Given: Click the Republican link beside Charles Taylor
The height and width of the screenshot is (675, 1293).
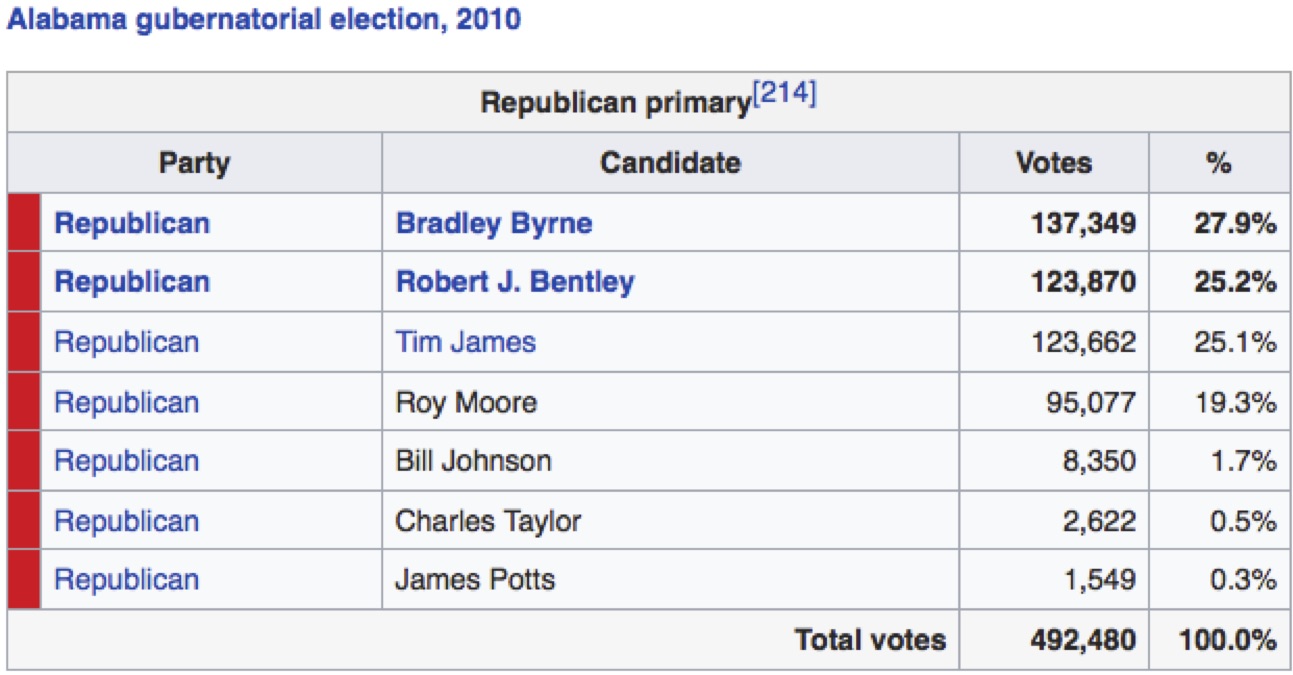Looking at the screenshot, I should (x=126, y=521).
